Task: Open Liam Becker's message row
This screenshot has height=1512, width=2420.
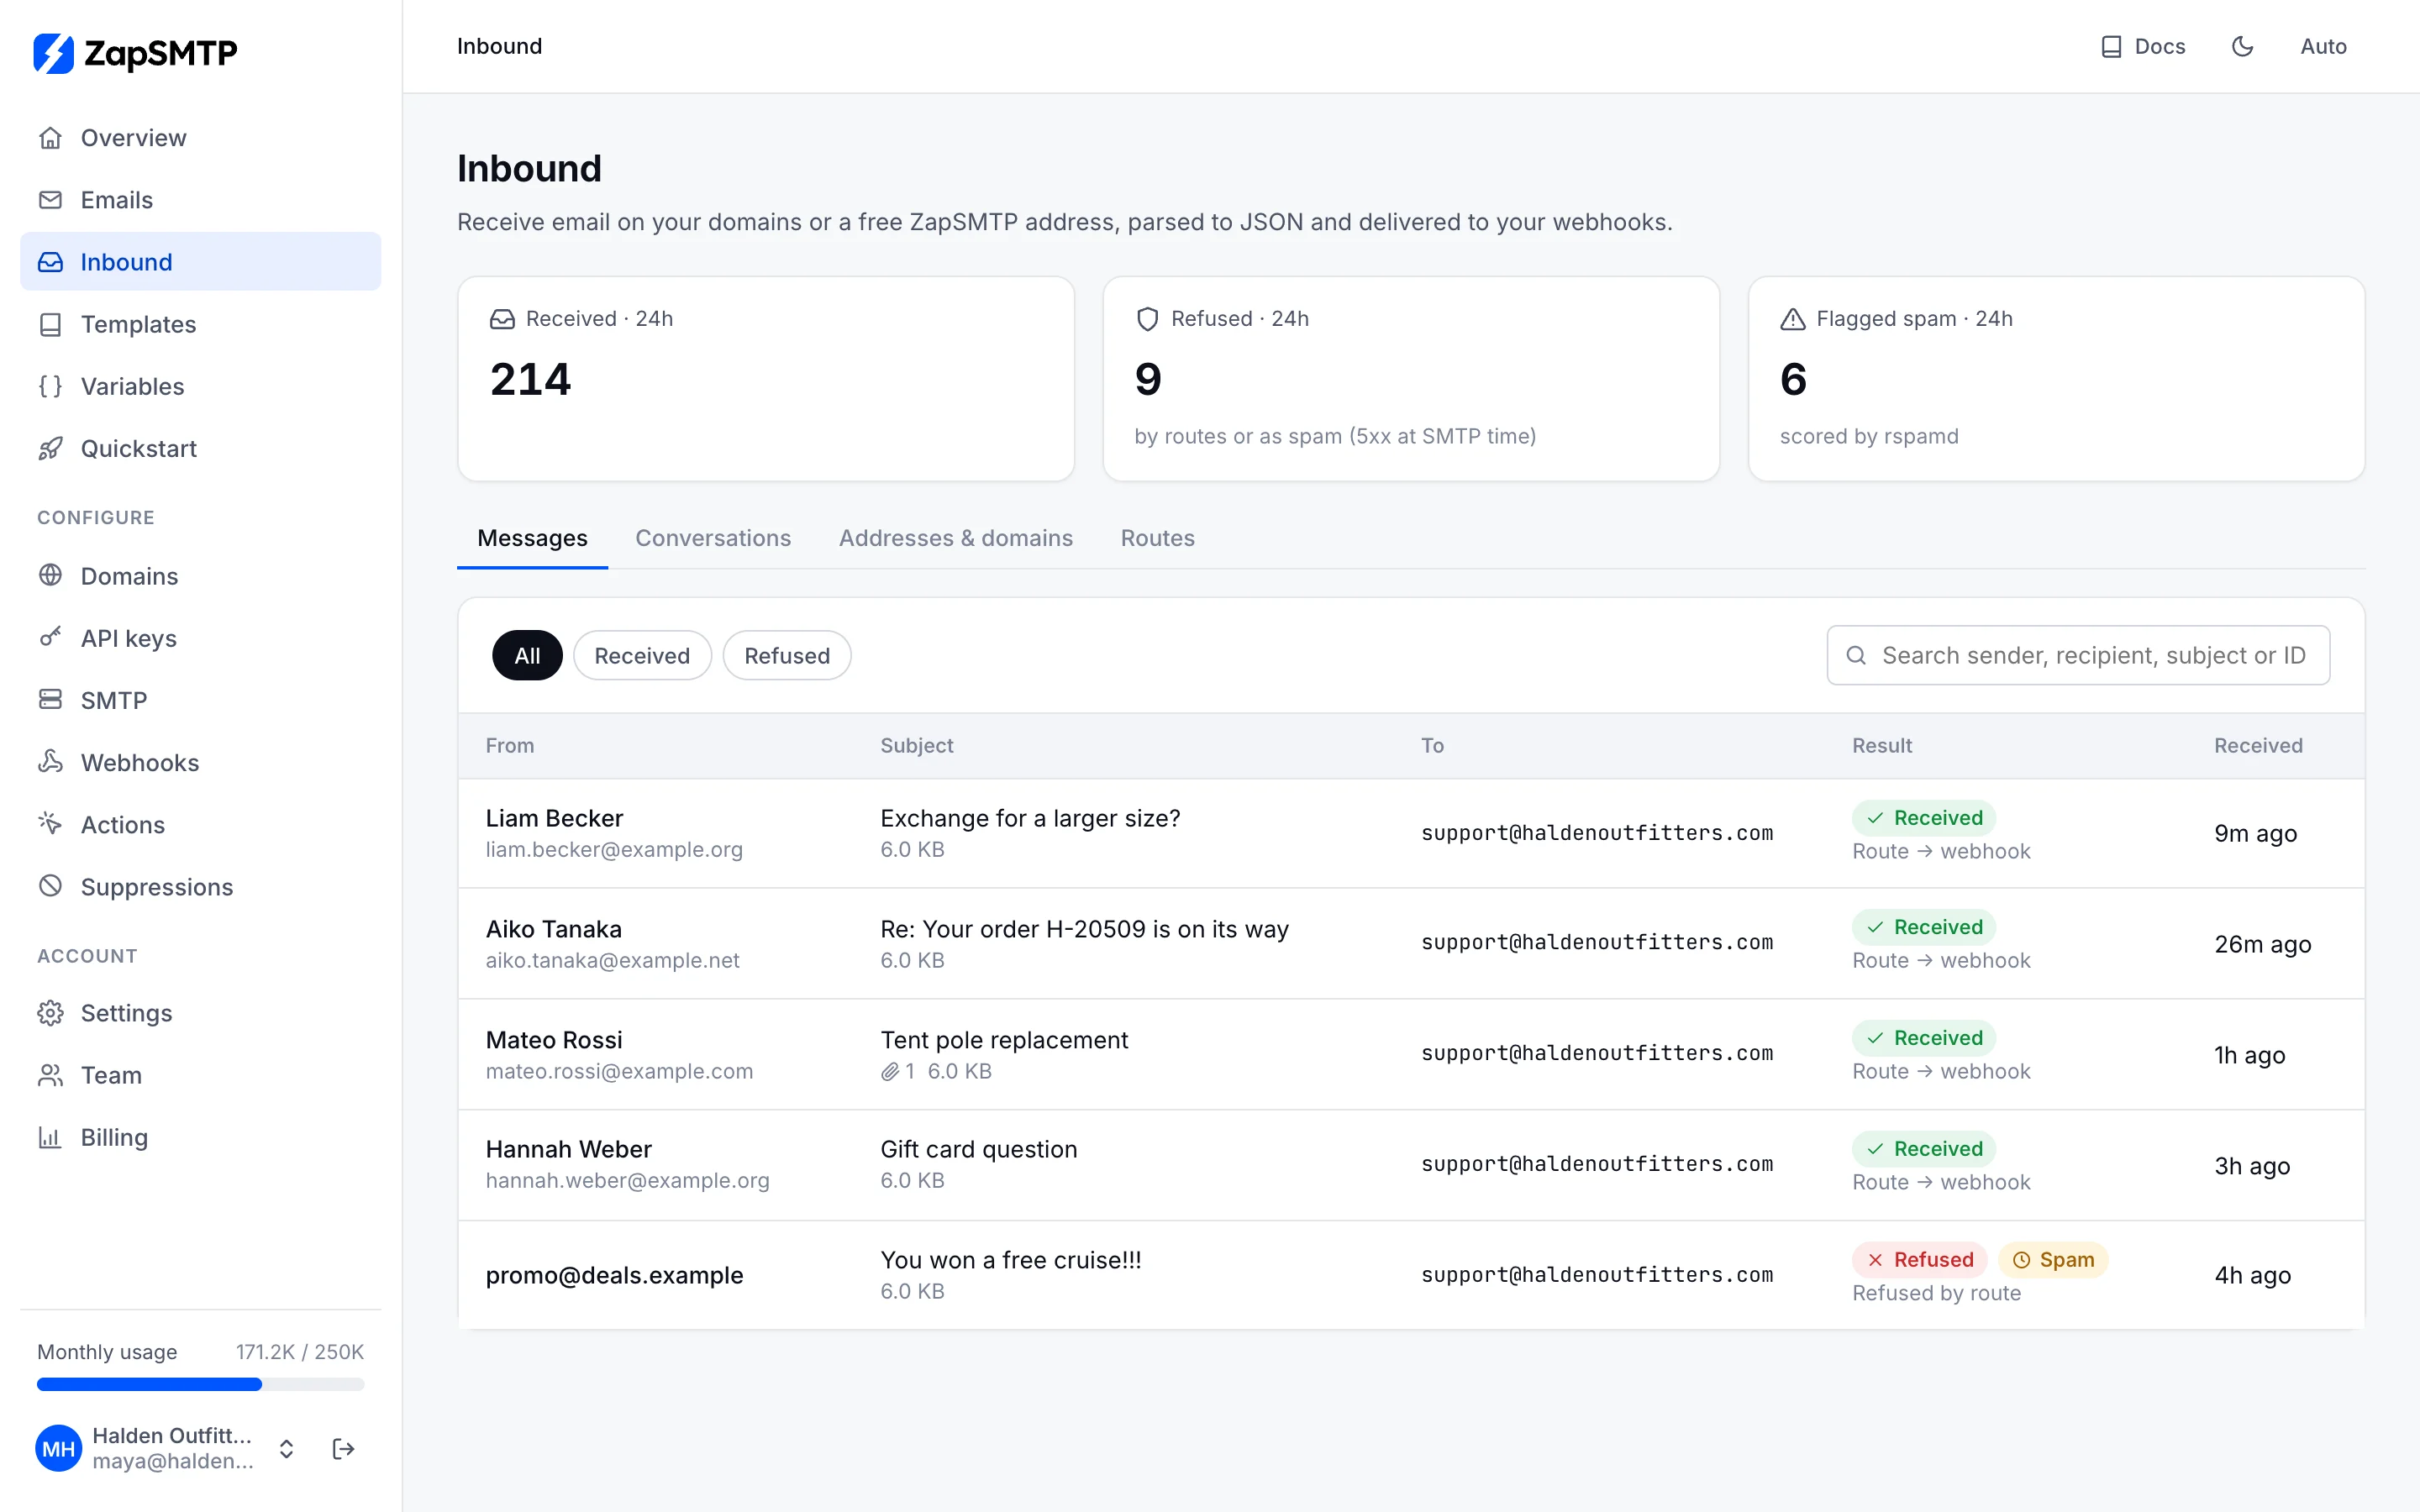Action: click(1411, 833)
